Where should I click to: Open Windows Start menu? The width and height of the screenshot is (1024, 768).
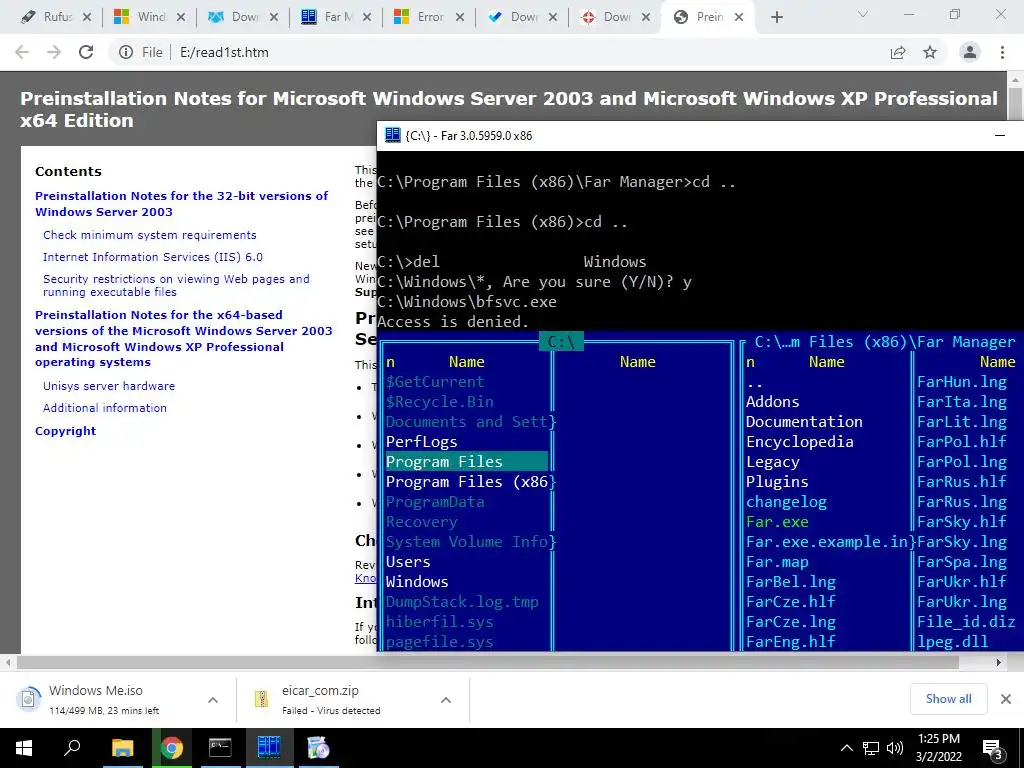pos(24,748)
